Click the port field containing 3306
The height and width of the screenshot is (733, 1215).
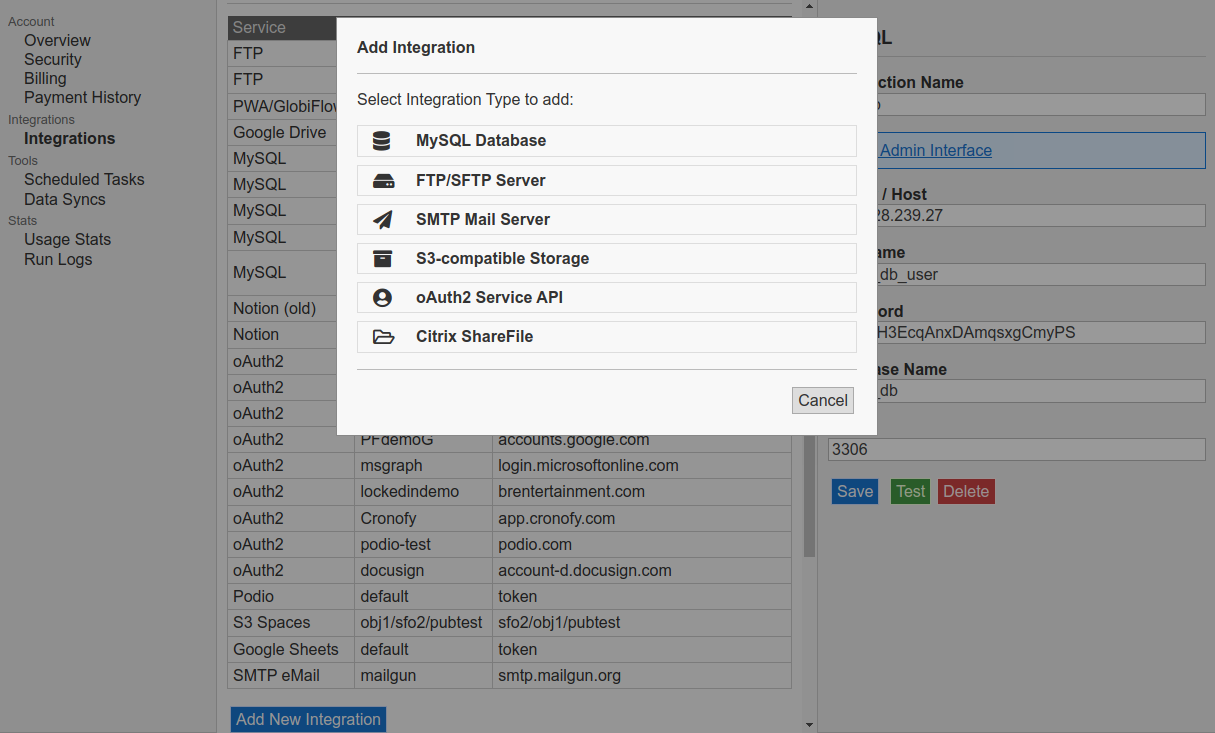pos(1016,450)
